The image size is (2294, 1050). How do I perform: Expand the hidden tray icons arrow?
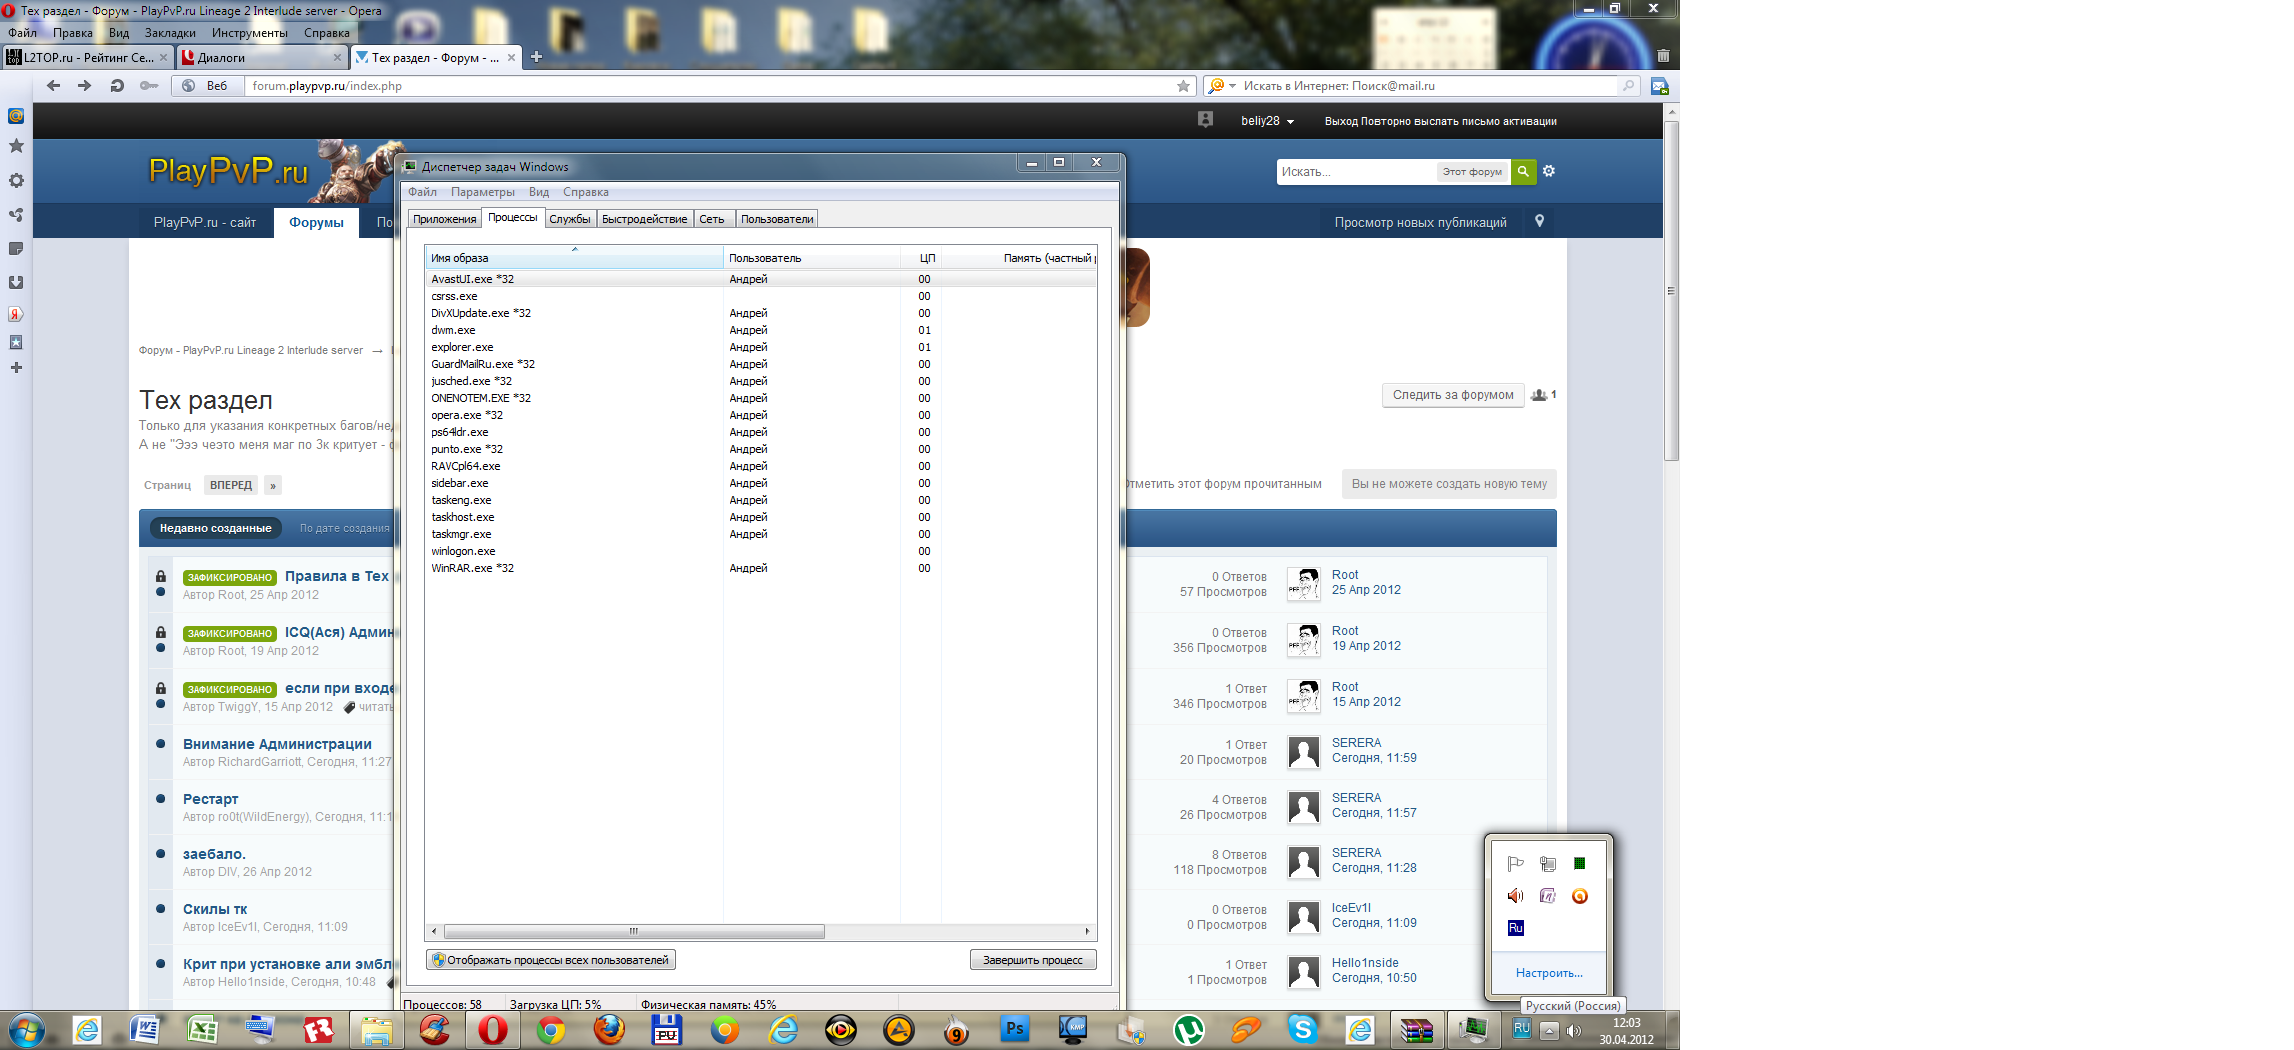1549,1031
